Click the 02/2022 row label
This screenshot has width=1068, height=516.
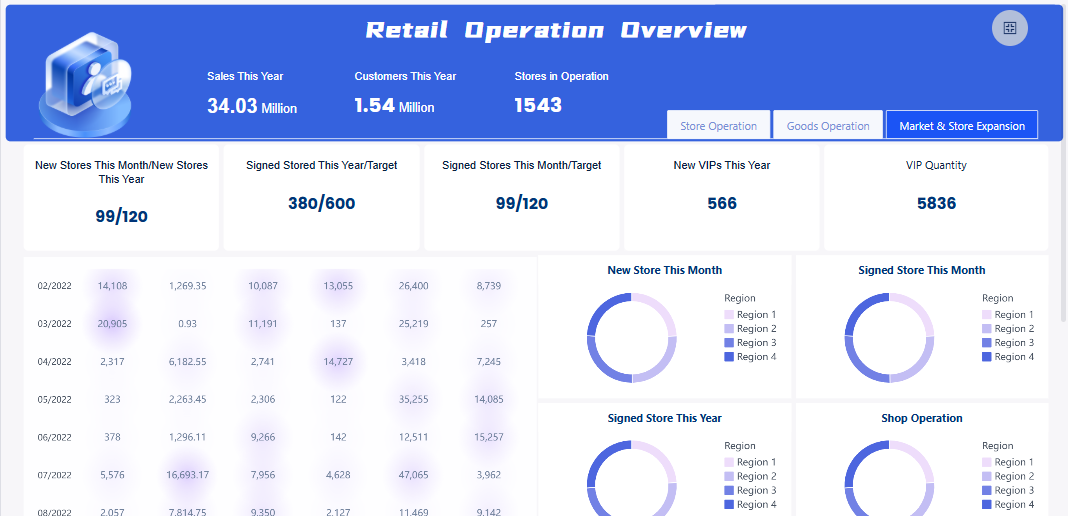pyautogui.click(x=53, y=286)
